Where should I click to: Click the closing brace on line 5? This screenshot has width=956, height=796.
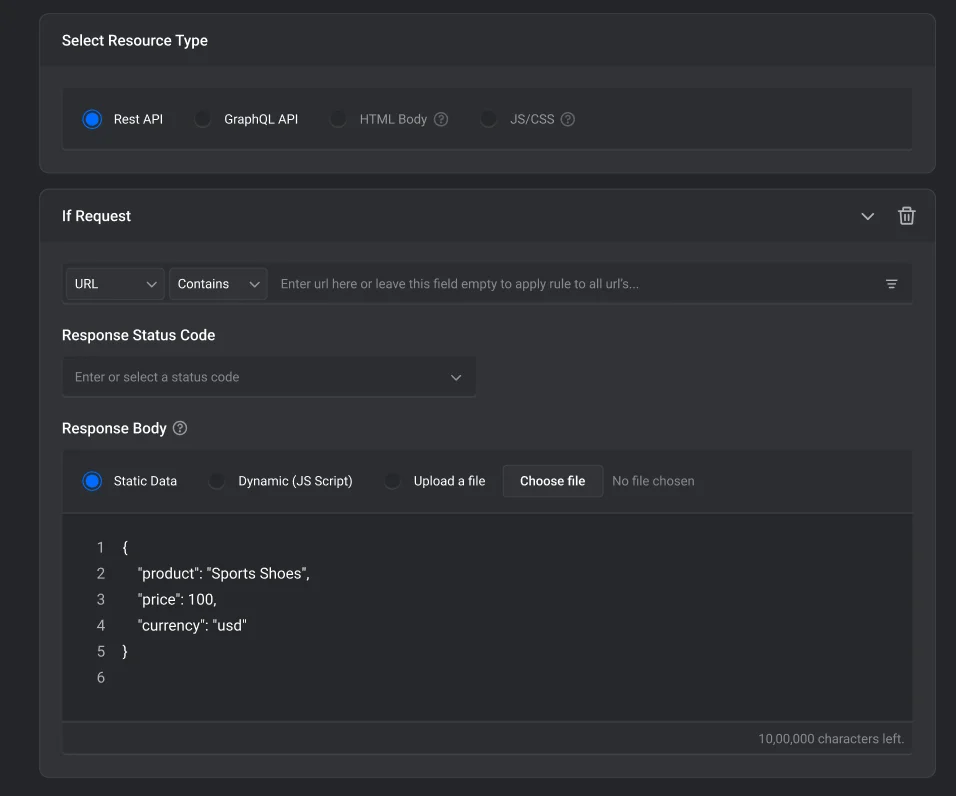pos(125,652)
